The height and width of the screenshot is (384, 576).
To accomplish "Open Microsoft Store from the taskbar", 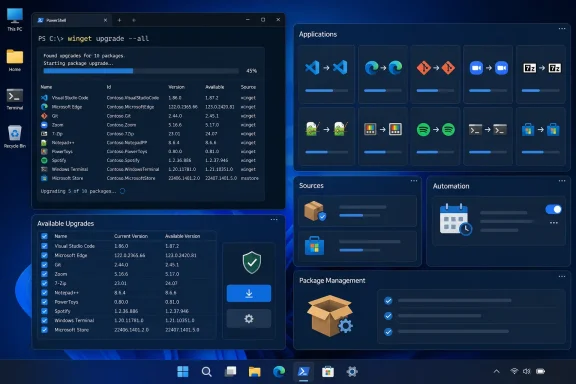I will point(328,372).
